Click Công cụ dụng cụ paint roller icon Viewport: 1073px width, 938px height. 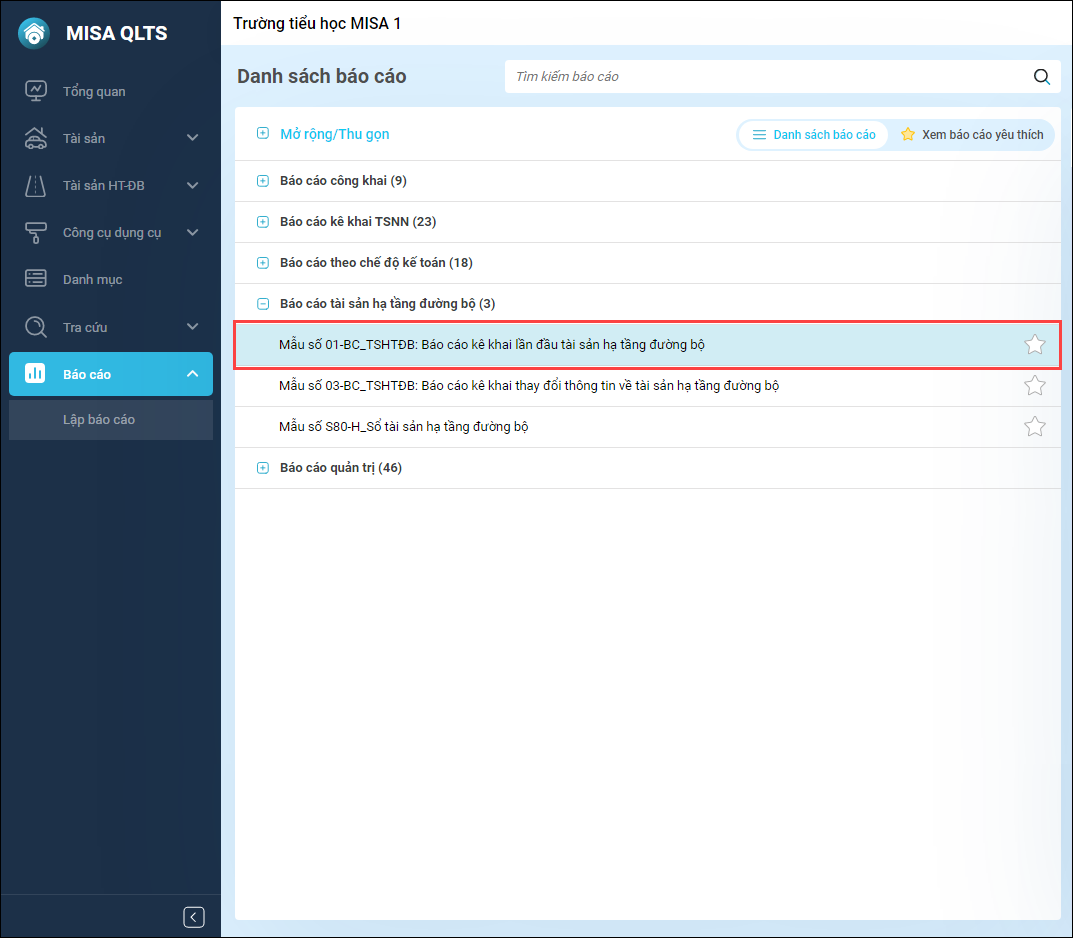[x=36, y=233]
